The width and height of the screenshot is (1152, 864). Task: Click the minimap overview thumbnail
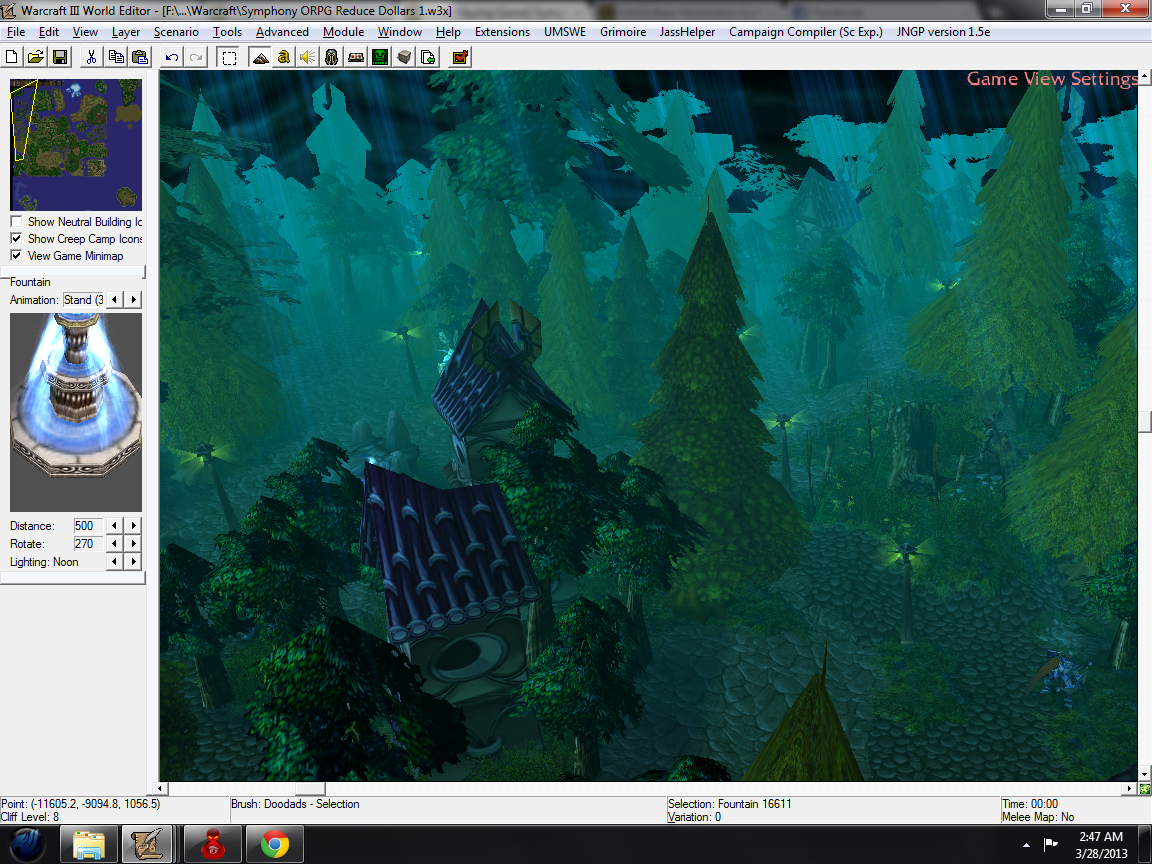pos(76,145)
